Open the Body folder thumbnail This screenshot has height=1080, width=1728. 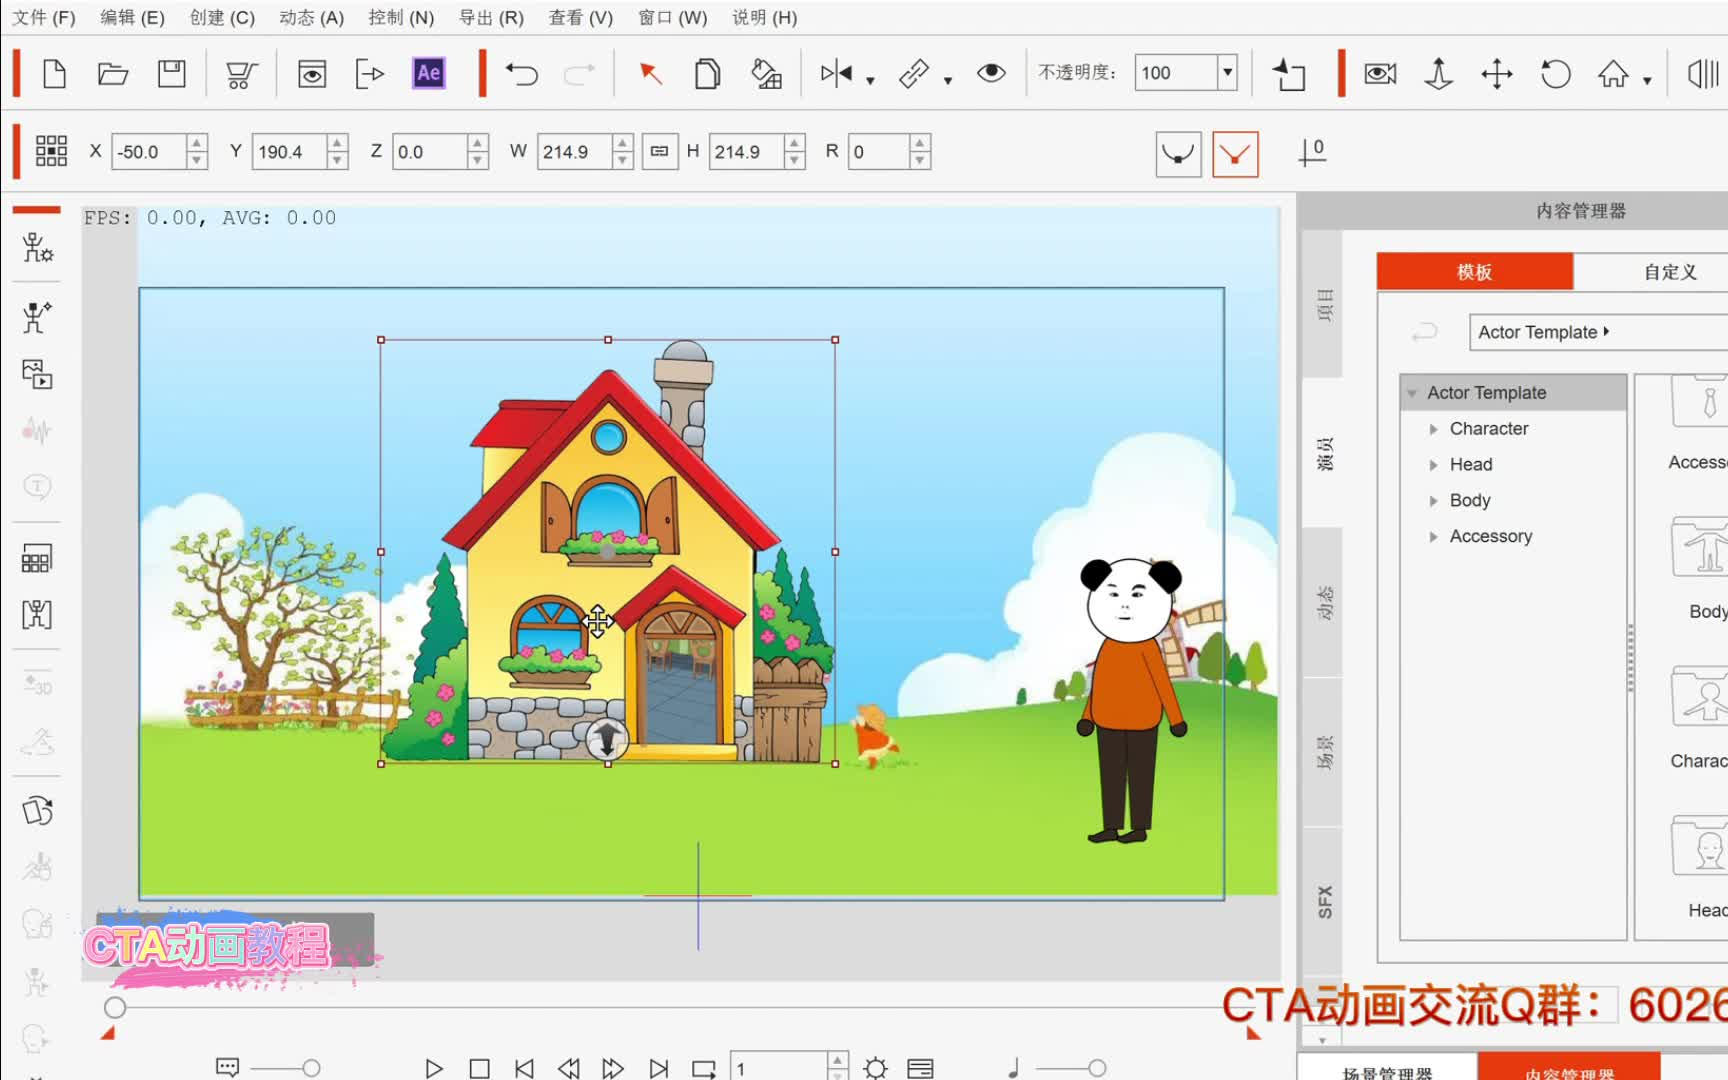1700,548
